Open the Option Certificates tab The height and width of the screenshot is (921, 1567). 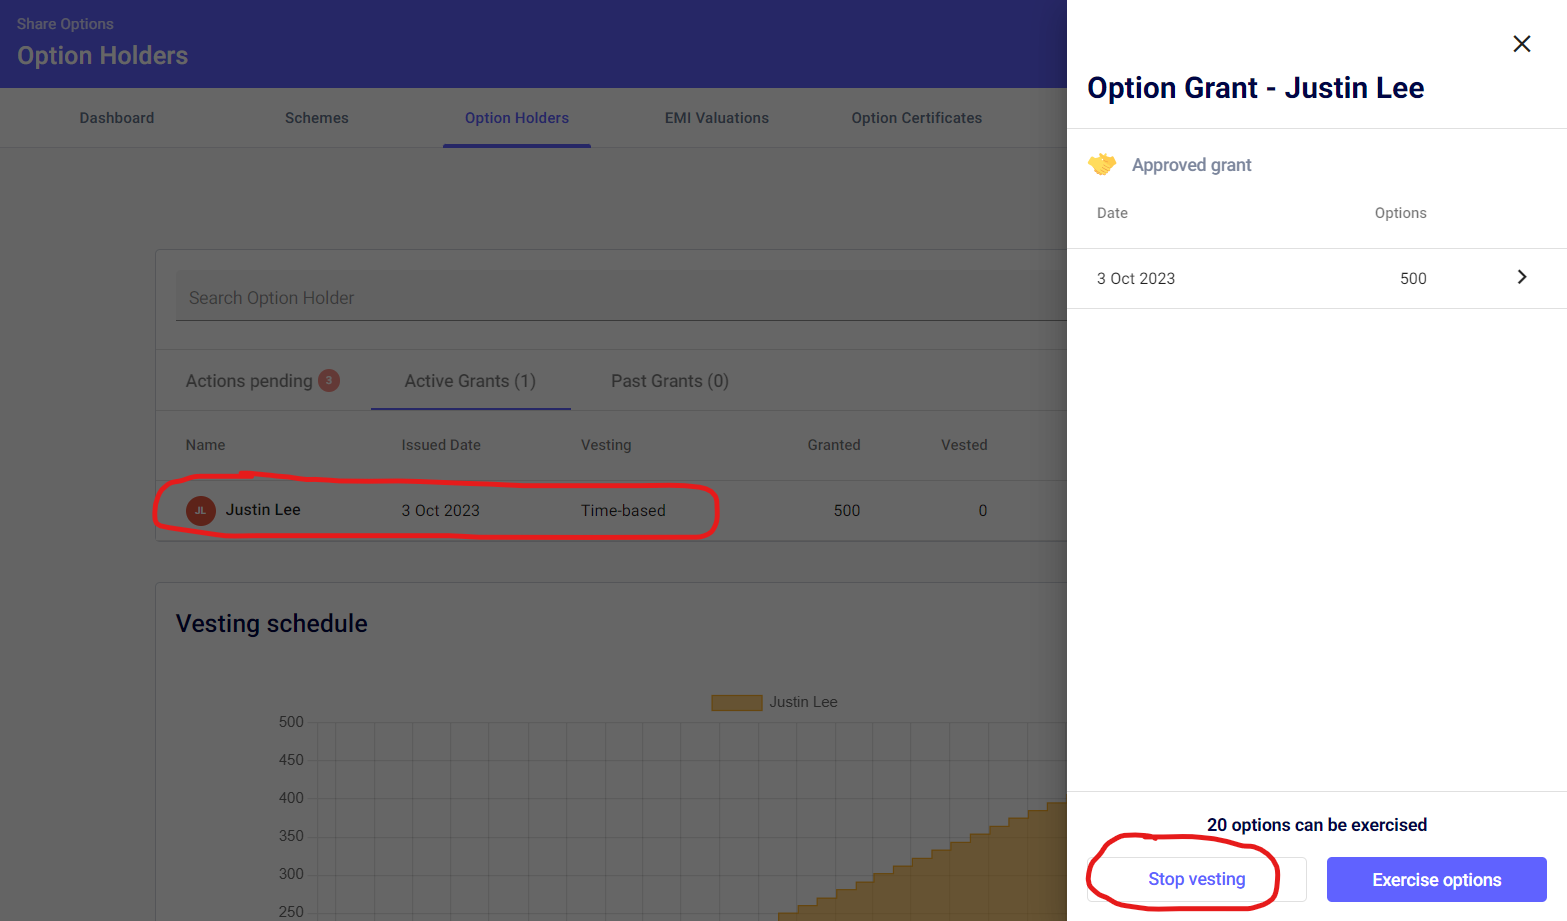click(916, 118)
